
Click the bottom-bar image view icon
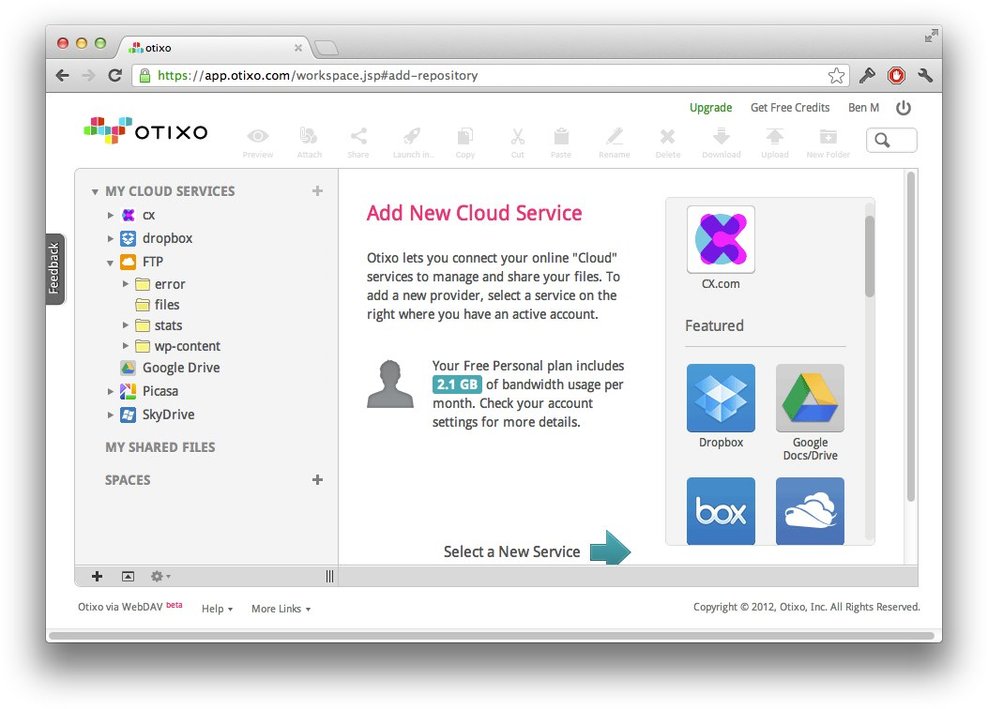click(x=128, y=576)
